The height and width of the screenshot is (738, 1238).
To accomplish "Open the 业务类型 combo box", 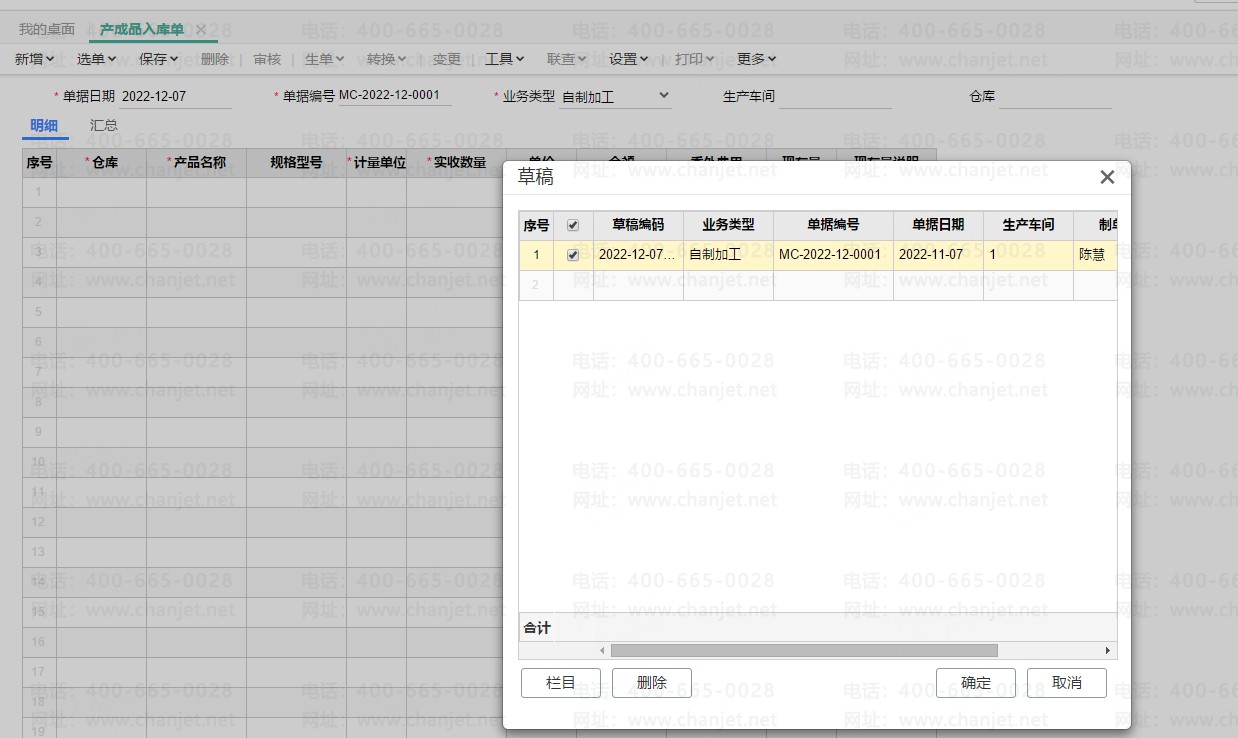I will point(615,97).
